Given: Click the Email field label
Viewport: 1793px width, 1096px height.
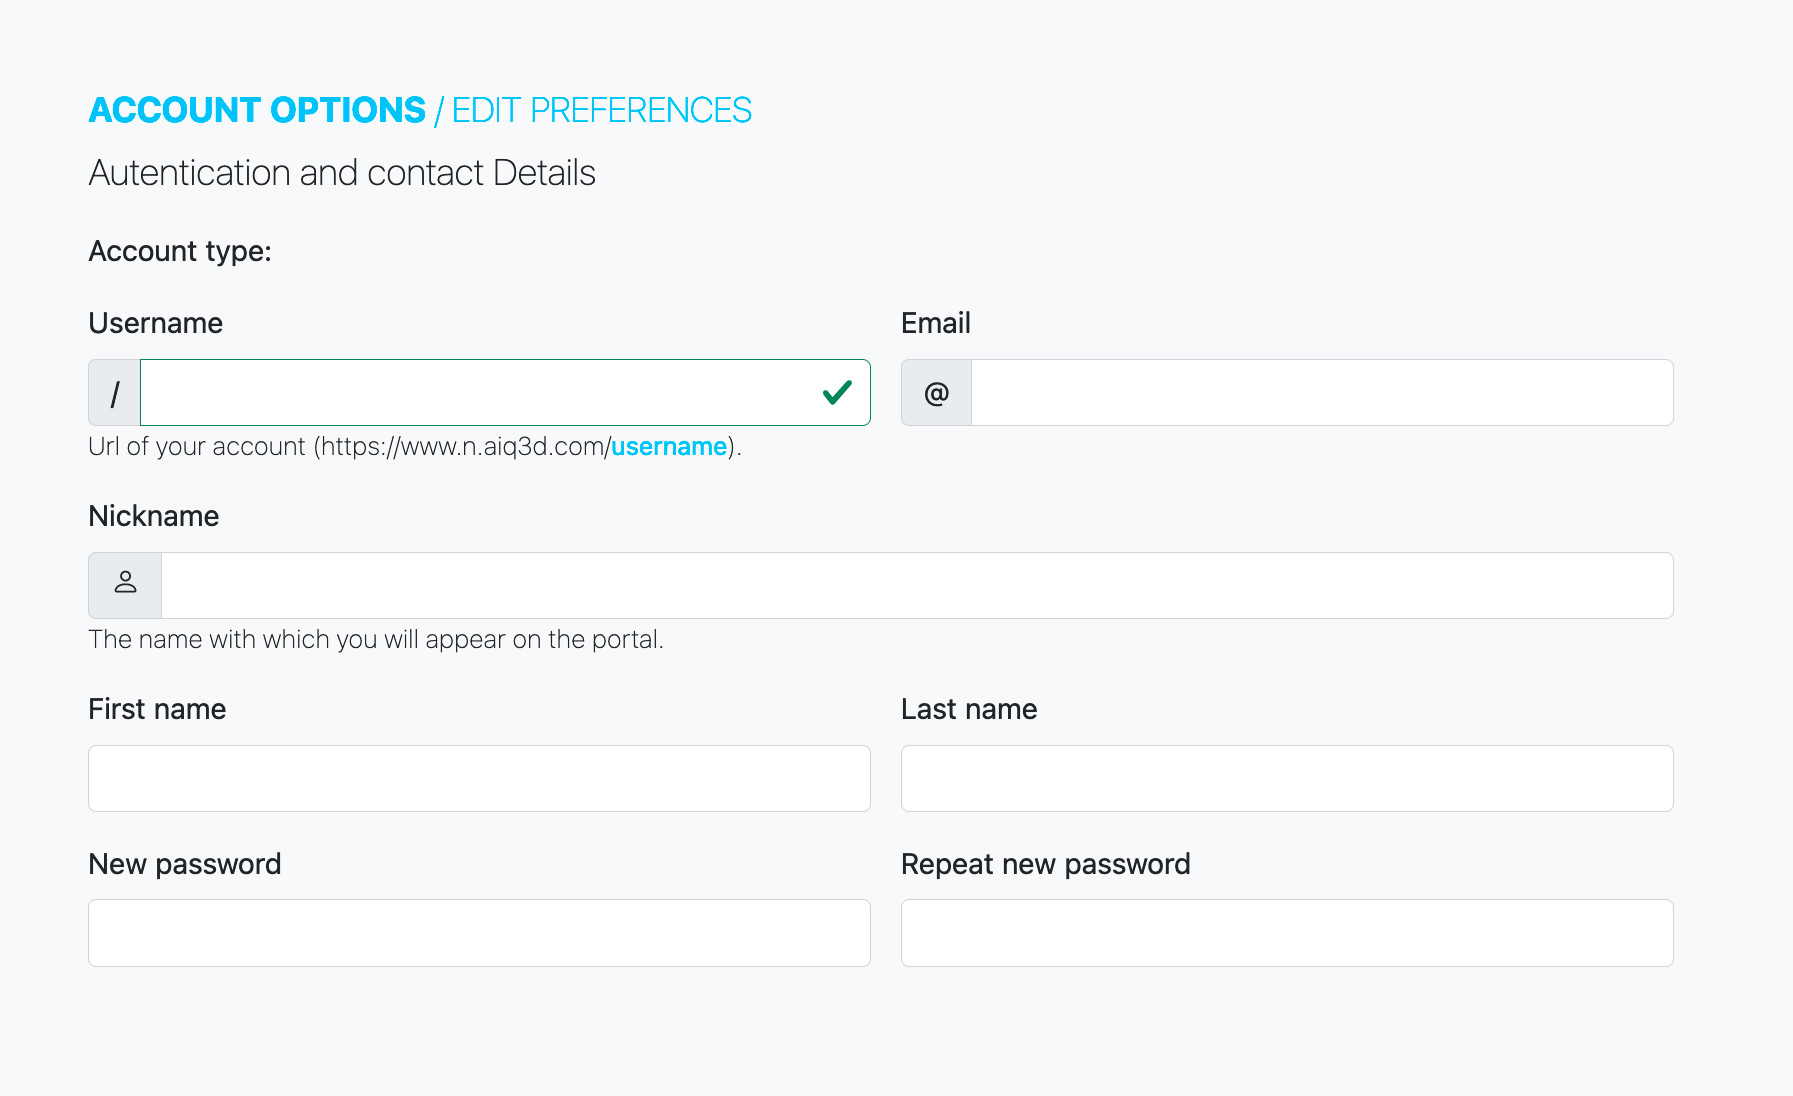Looking at the screenshot, I should point(935,323).
